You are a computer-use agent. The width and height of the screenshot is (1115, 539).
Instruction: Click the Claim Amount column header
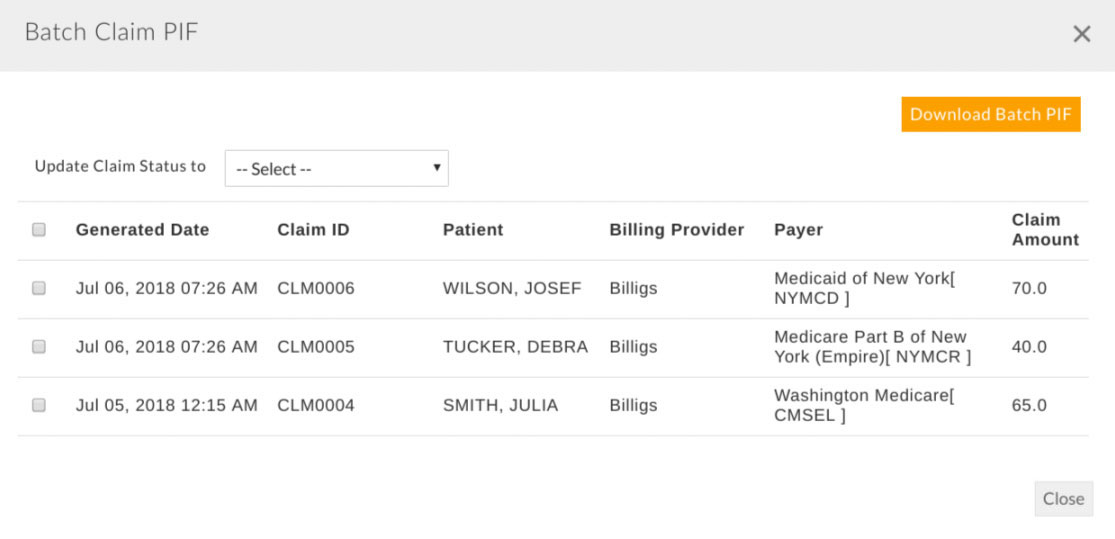tap(1045, 230)
